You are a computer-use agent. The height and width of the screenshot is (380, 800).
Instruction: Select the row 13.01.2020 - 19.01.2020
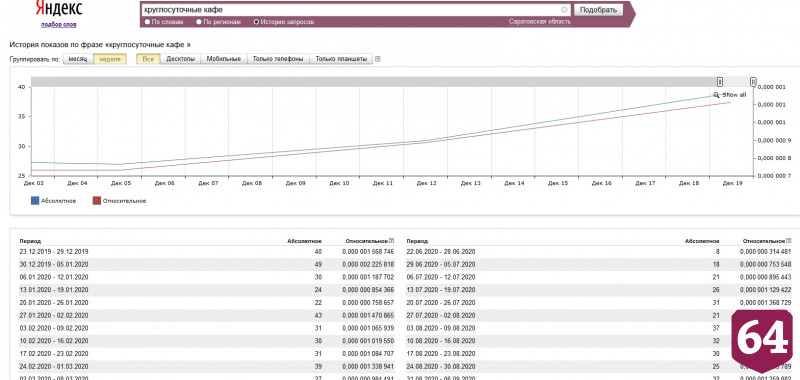coord(207,290)
